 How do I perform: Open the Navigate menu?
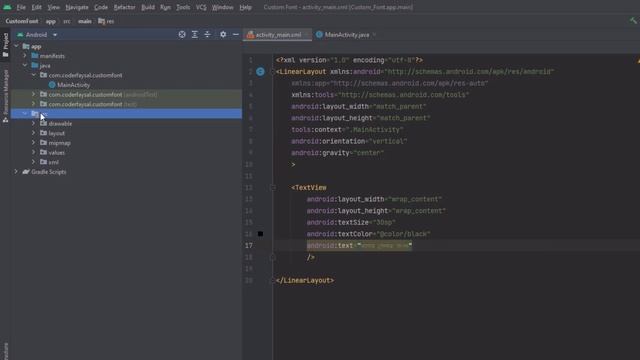click(77, 7)
